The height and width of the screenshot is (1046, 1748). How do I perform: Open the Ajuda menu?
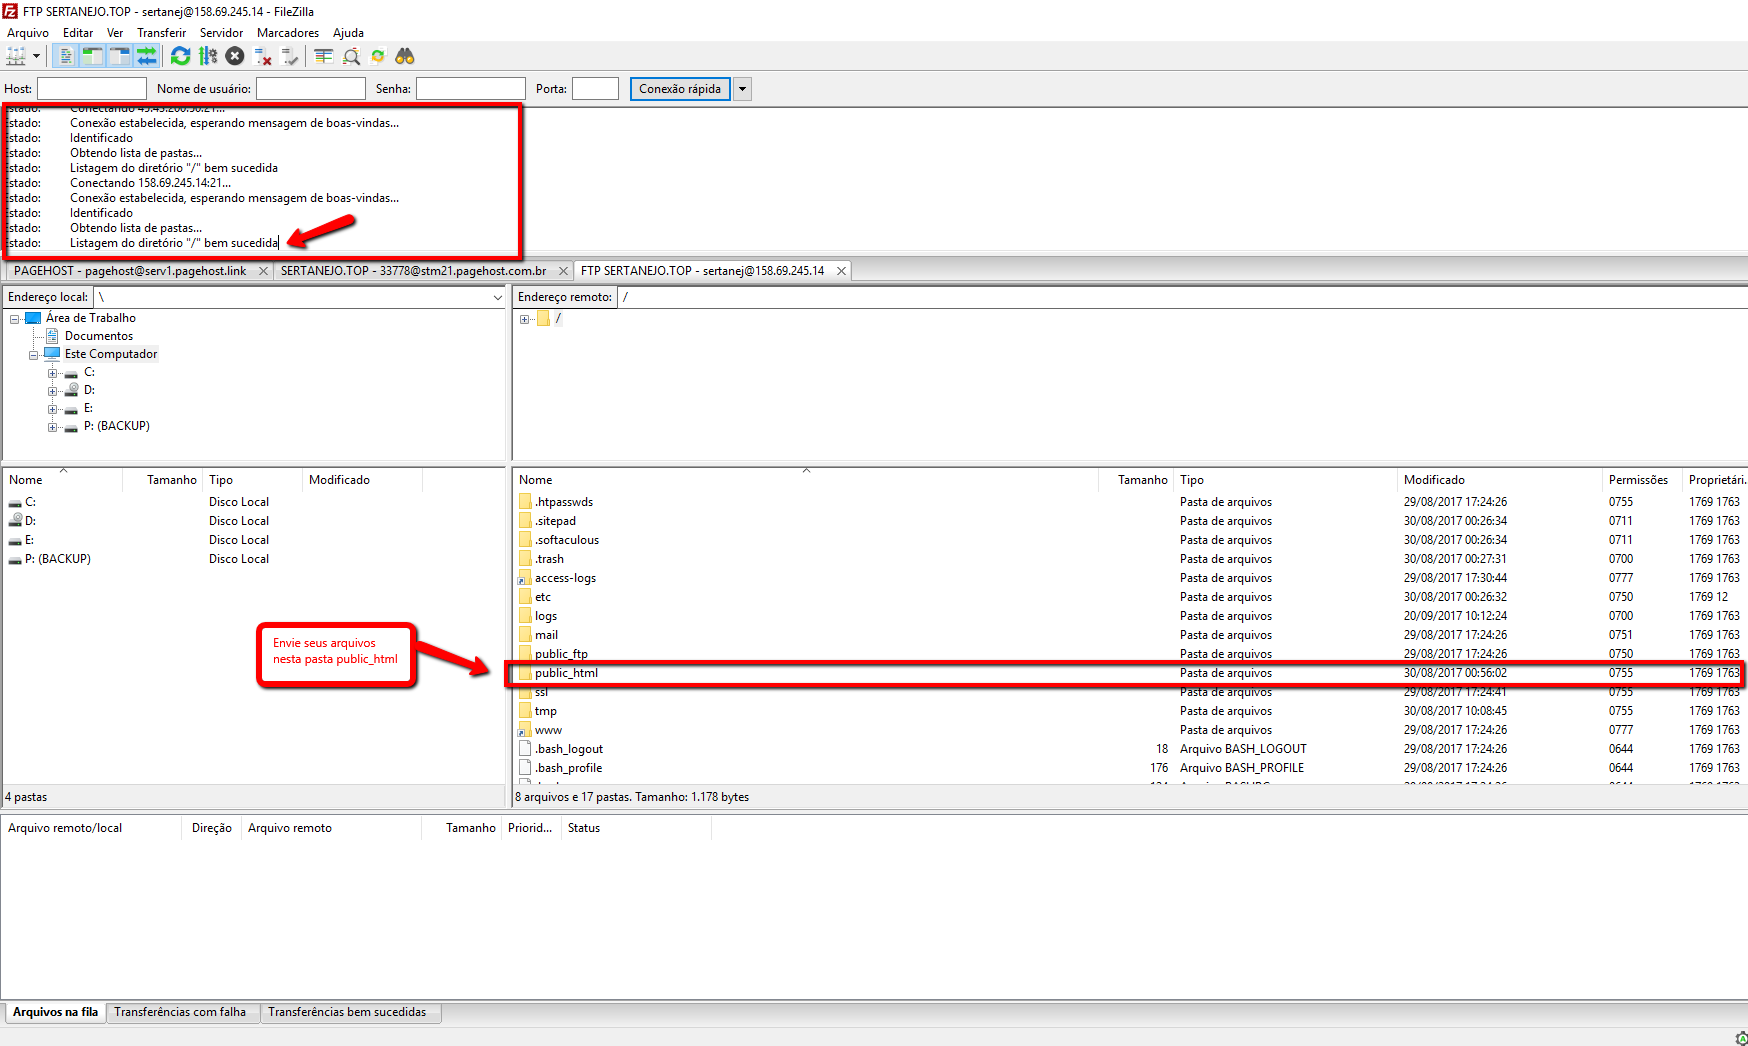click(348, 33)
